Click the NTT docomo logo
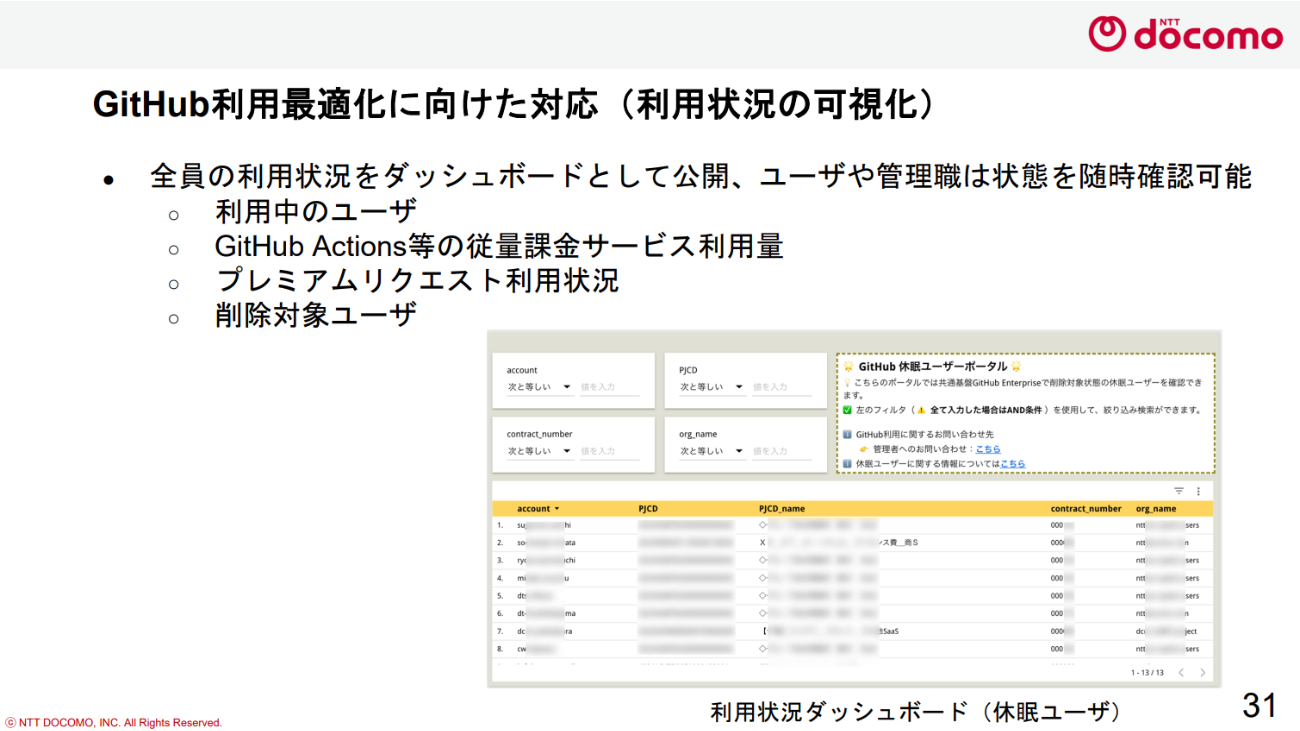 [x=1185, y=34]
